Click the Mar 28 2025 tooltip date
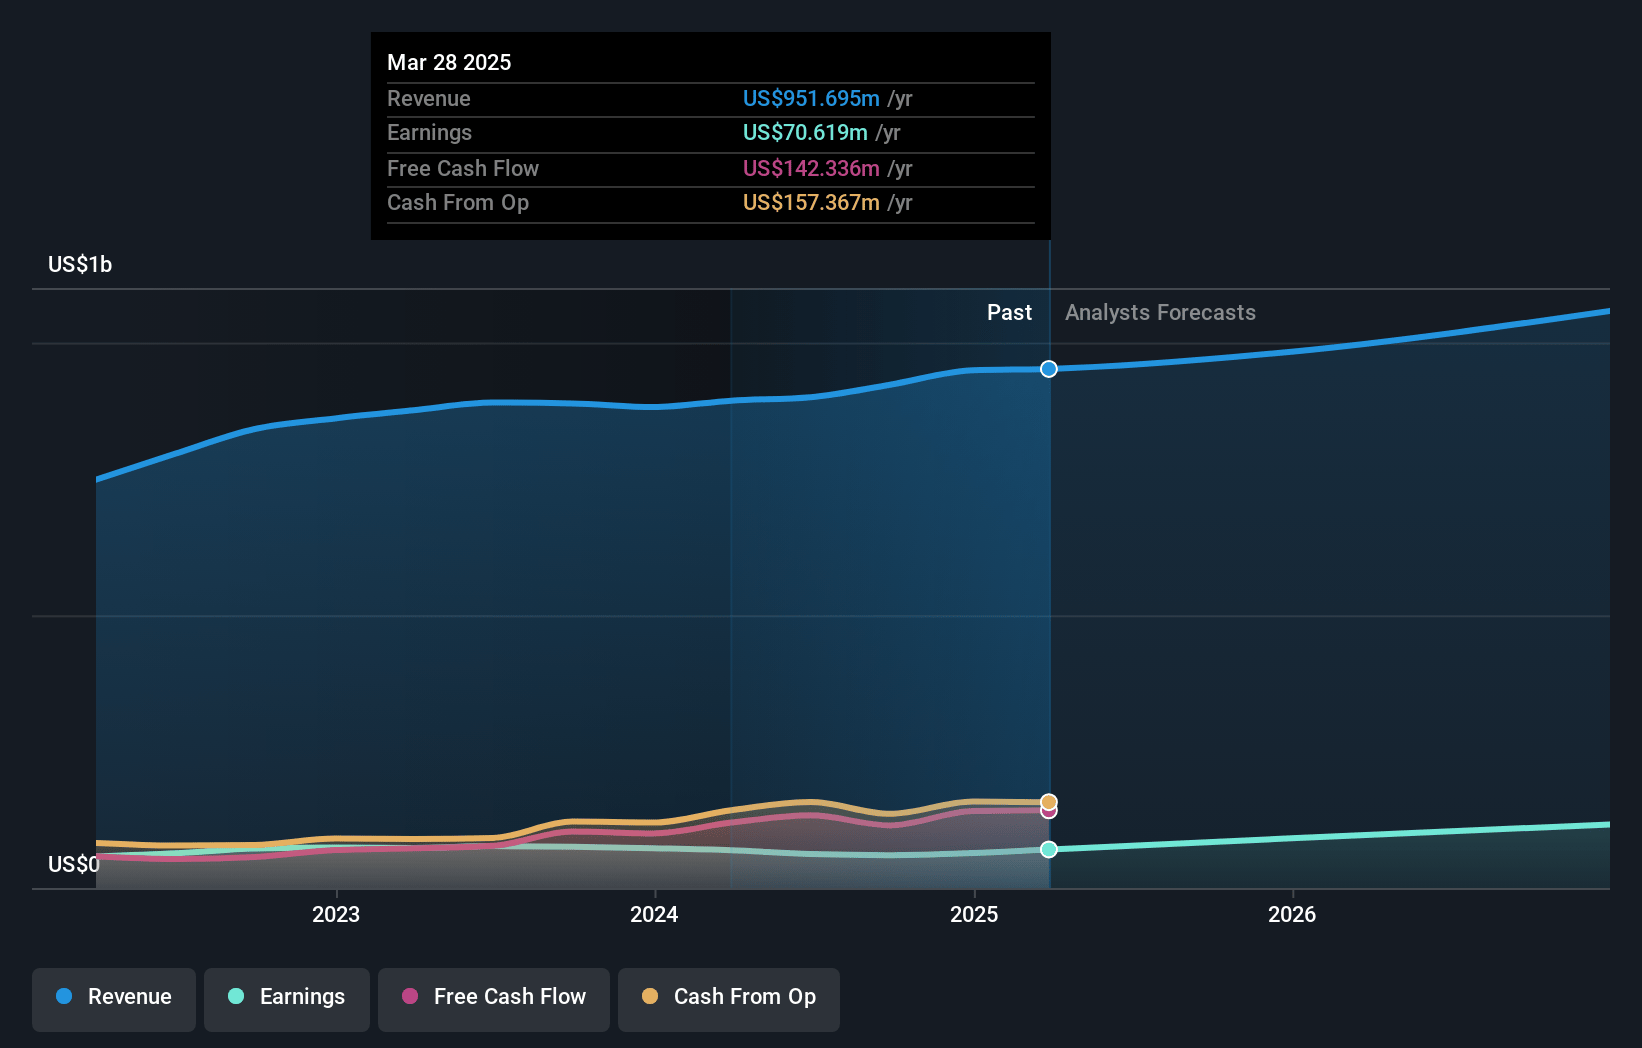Viewport: 1642px width, 1048px height. tap(449, 62)
